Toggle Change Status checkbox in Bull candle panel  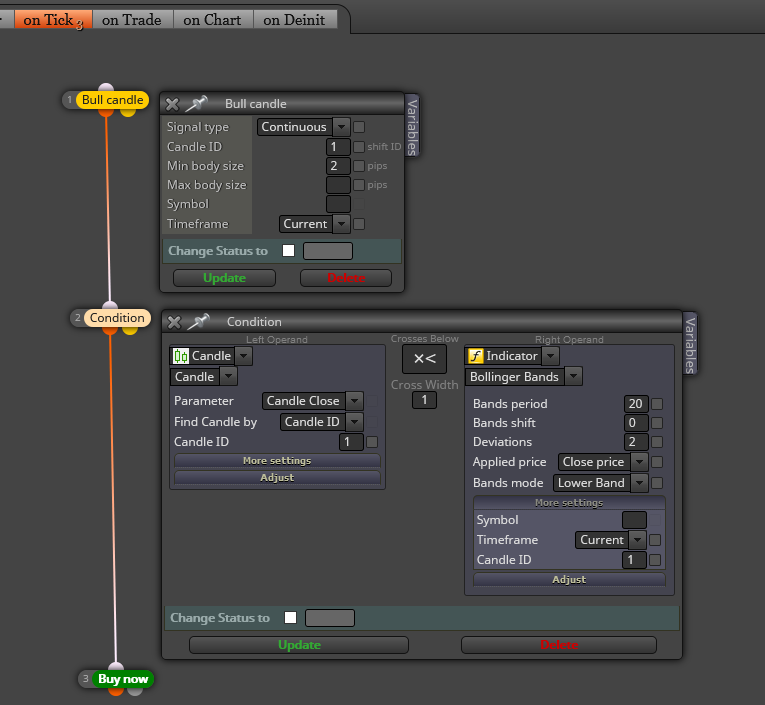click(x=288, y=251)
